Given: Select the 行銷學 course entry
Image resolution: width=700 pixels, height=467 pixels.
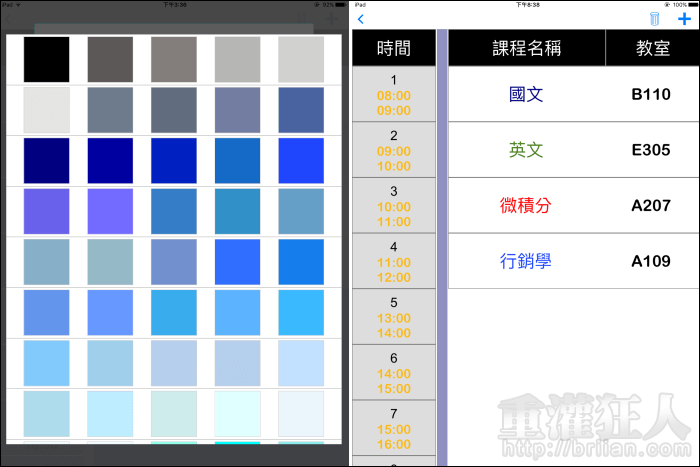Looking at the screenshot, I should (526, 261).
